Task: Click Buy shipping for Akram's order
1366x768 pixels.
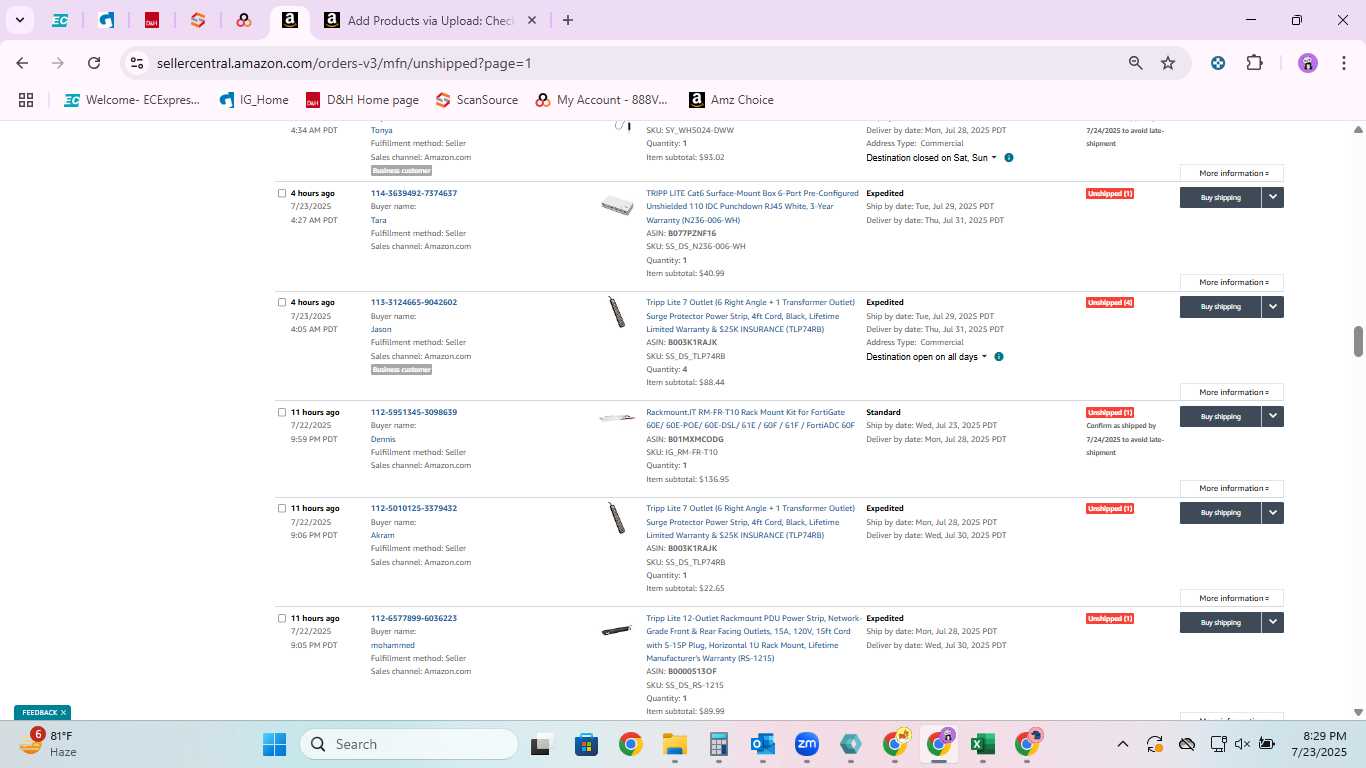Action: click(x=1220, y=513)
